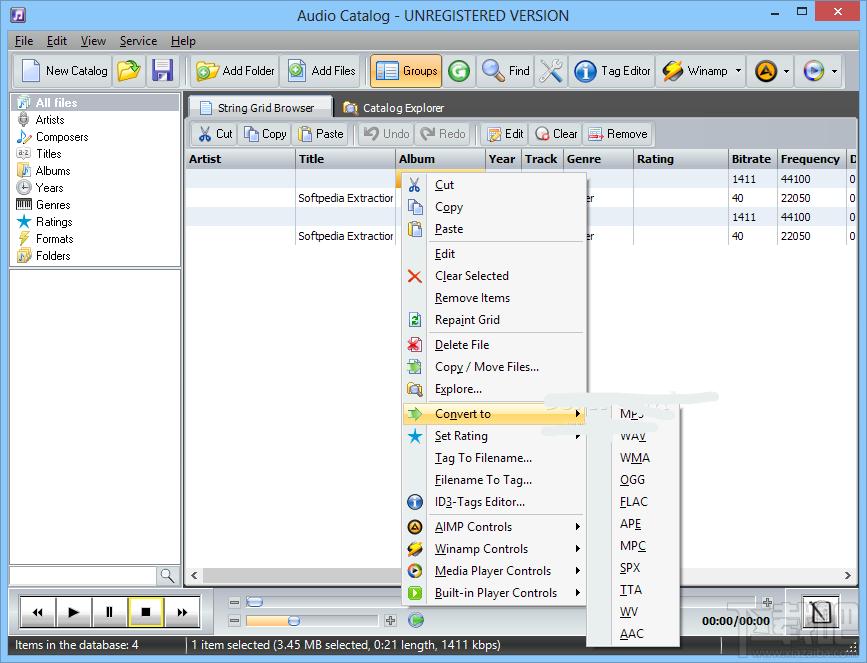Click the Add Files button

pyautogui.click(x=321, y=71)
